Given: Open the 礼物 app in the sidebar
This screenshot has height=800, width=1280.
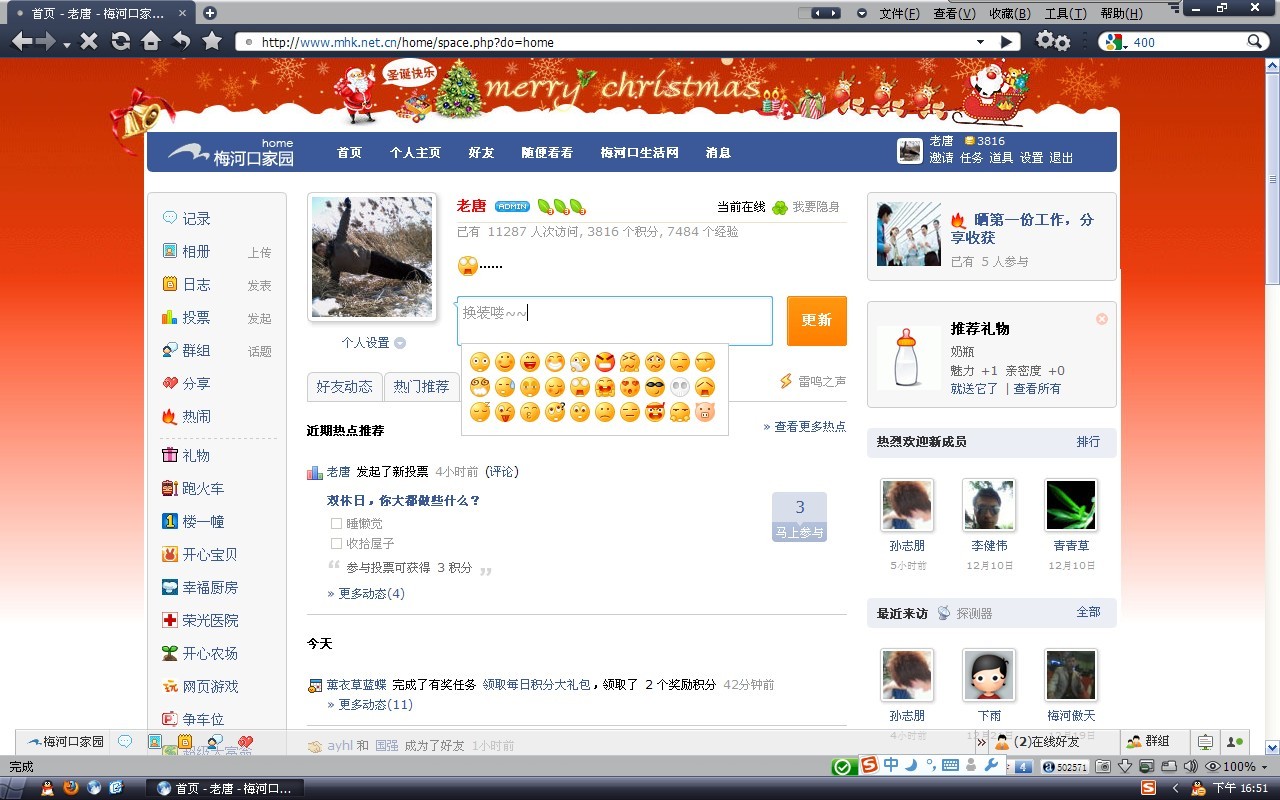Looking at the screenshot, I should coord(196,455).
